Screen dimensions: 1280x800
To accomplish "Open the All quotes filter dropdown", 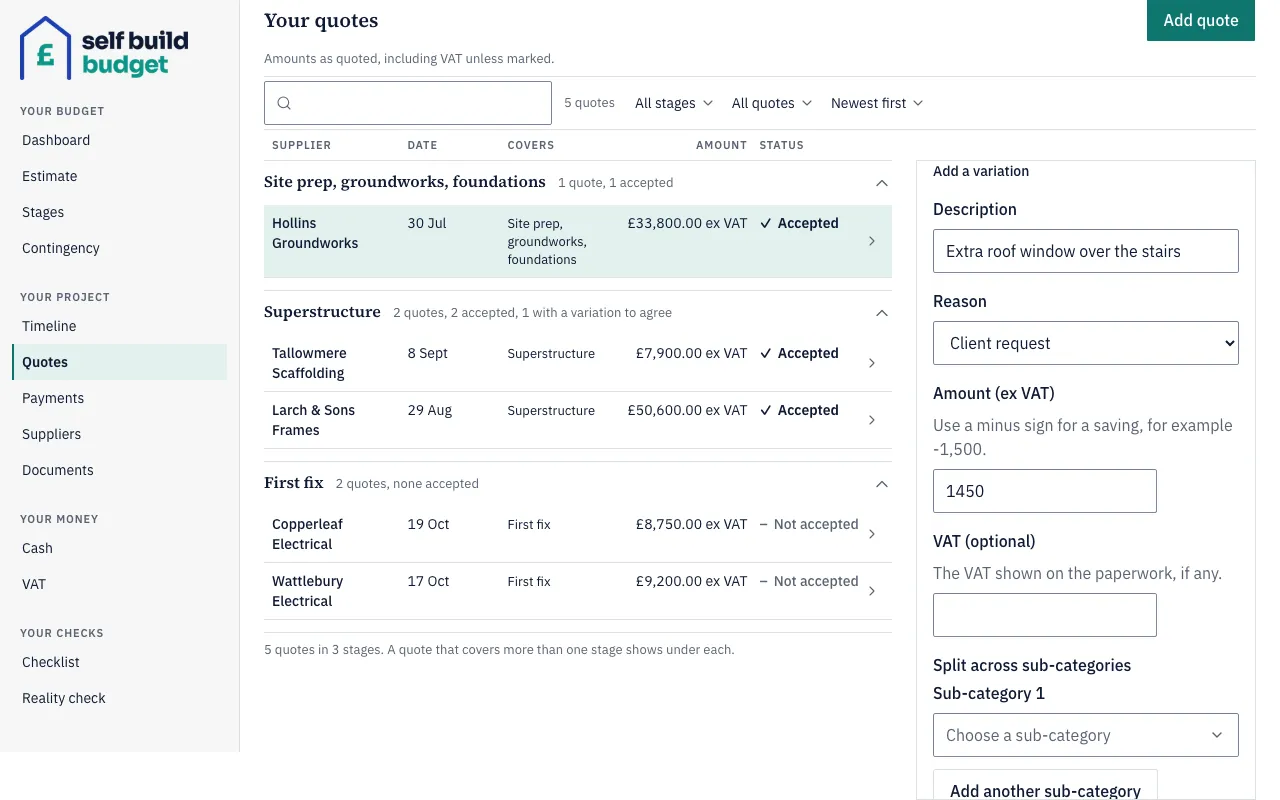I will [x=772, y=103].
